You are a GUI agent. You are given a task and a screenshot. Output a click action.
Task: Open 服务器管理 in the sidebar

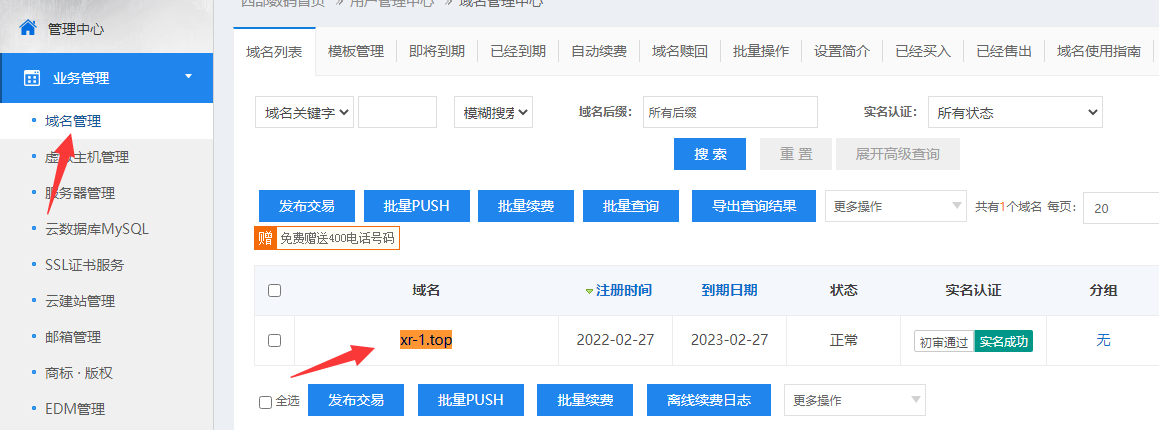pos(80,194)
